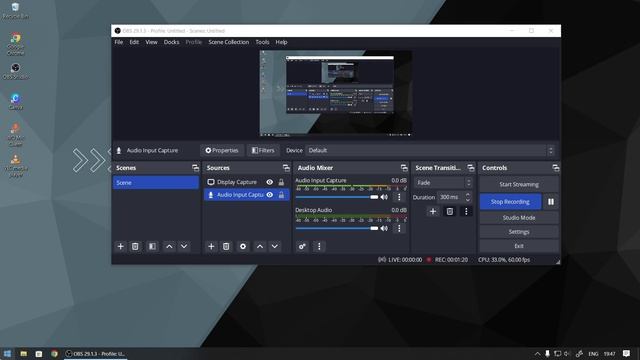Move scene up arrow in Scenes panel
Image resolution: width=640 pixels, height=360 pixels.
coord(169,247)
